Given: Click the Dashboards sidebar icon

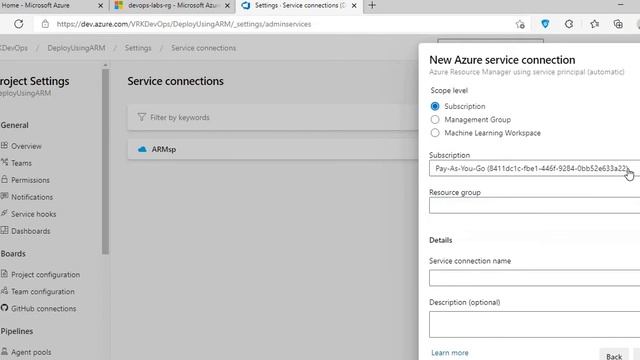Looking at the screenshot, I should 4,231.
